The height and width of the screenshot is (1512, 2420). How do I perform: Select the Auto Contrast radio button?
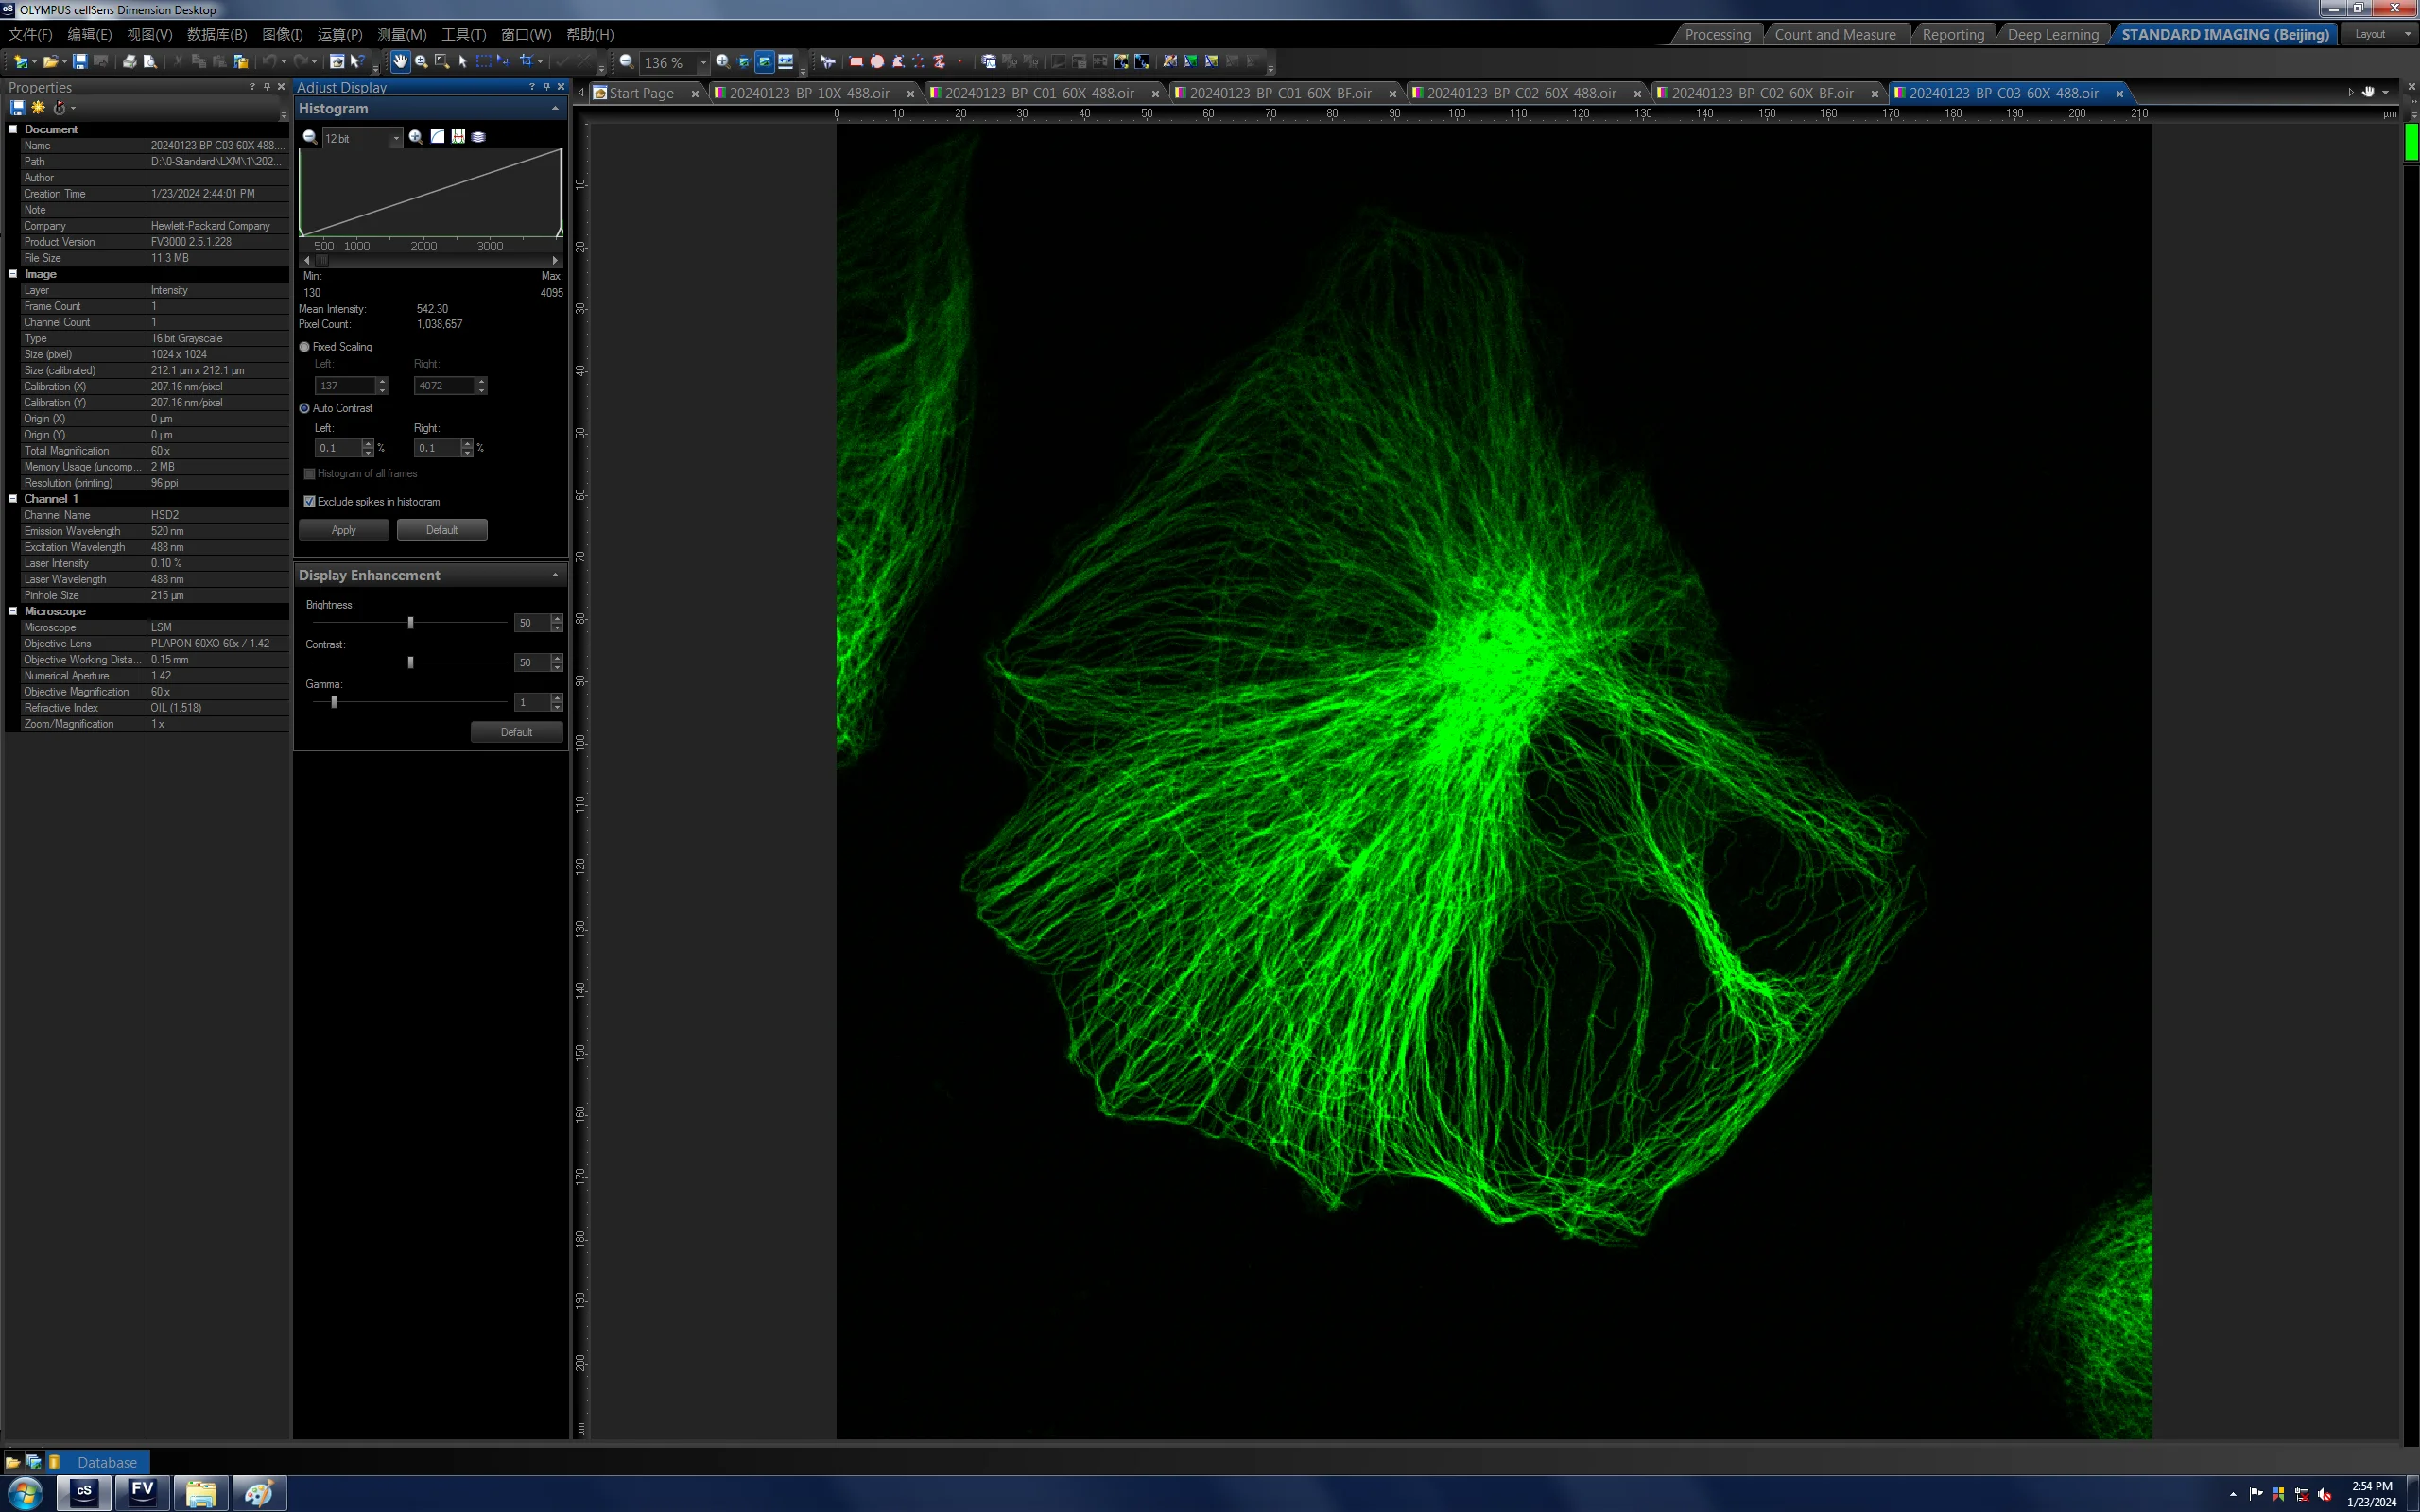(x=305, y=408)
